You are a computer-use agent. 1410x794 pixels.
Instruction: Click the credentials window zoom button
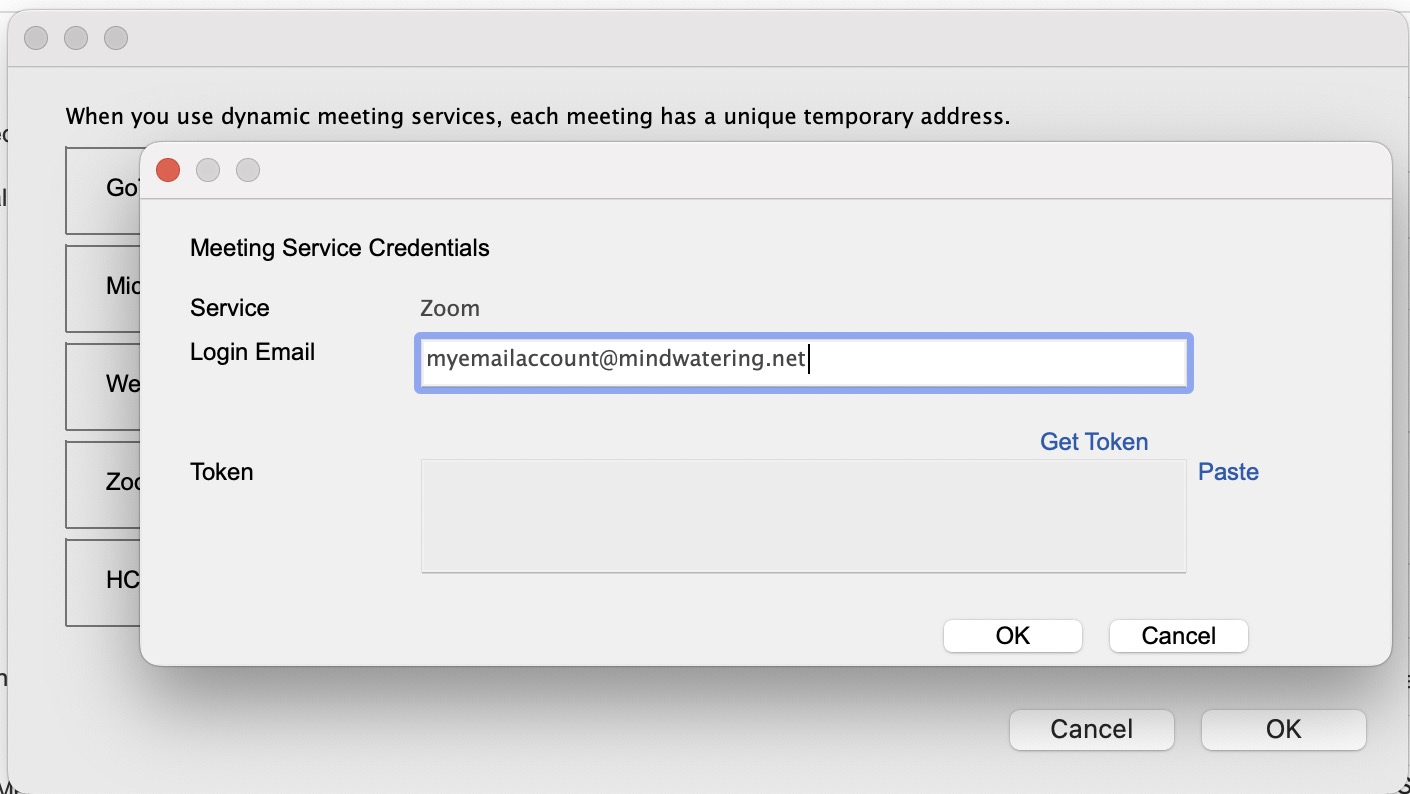(x=247, y=170)
